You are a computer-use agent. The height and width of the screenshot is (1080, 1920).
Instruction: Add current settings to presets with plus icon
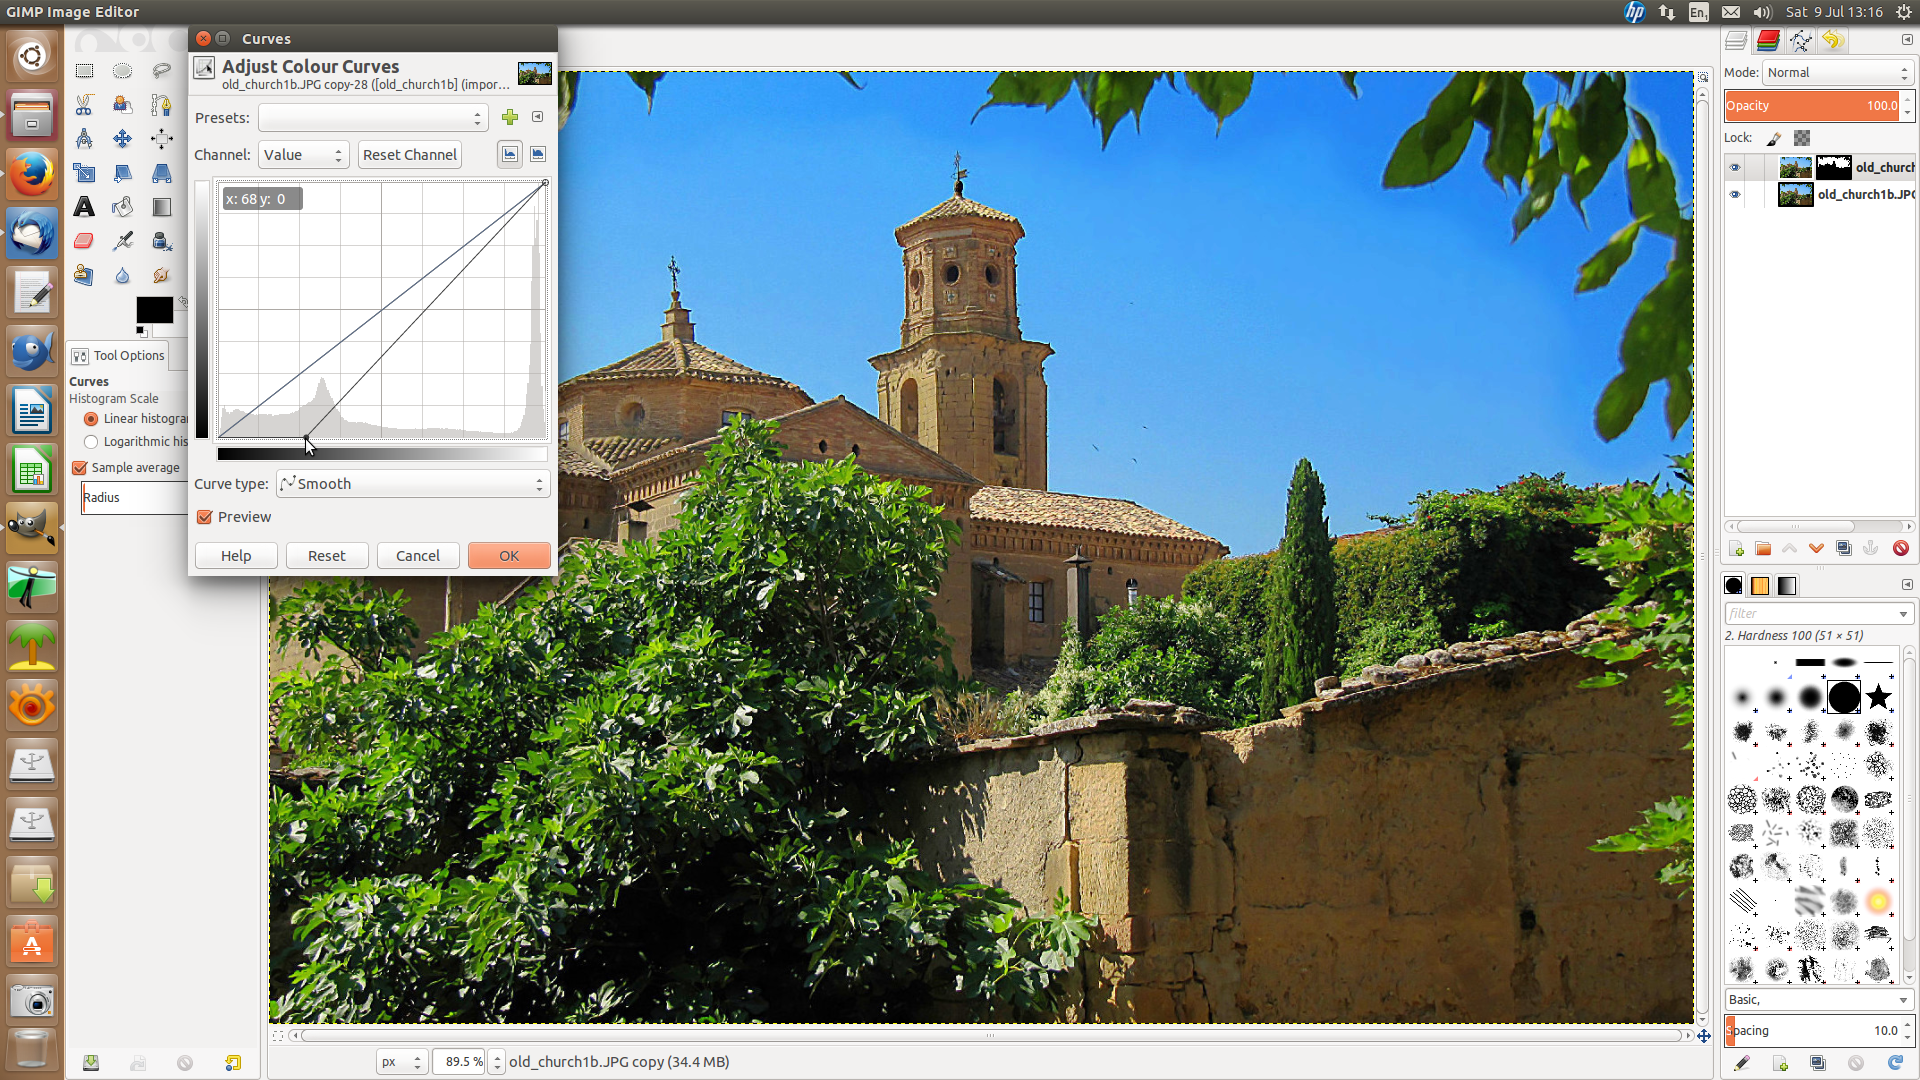coord(510,117)
